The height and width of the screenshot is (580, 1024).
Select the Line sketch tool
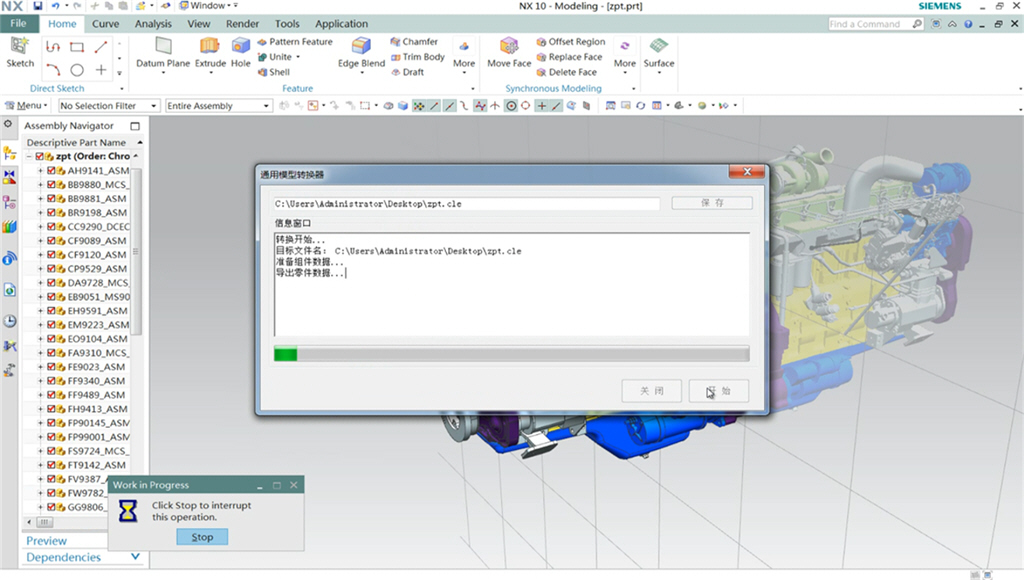(x=101, y=47)
